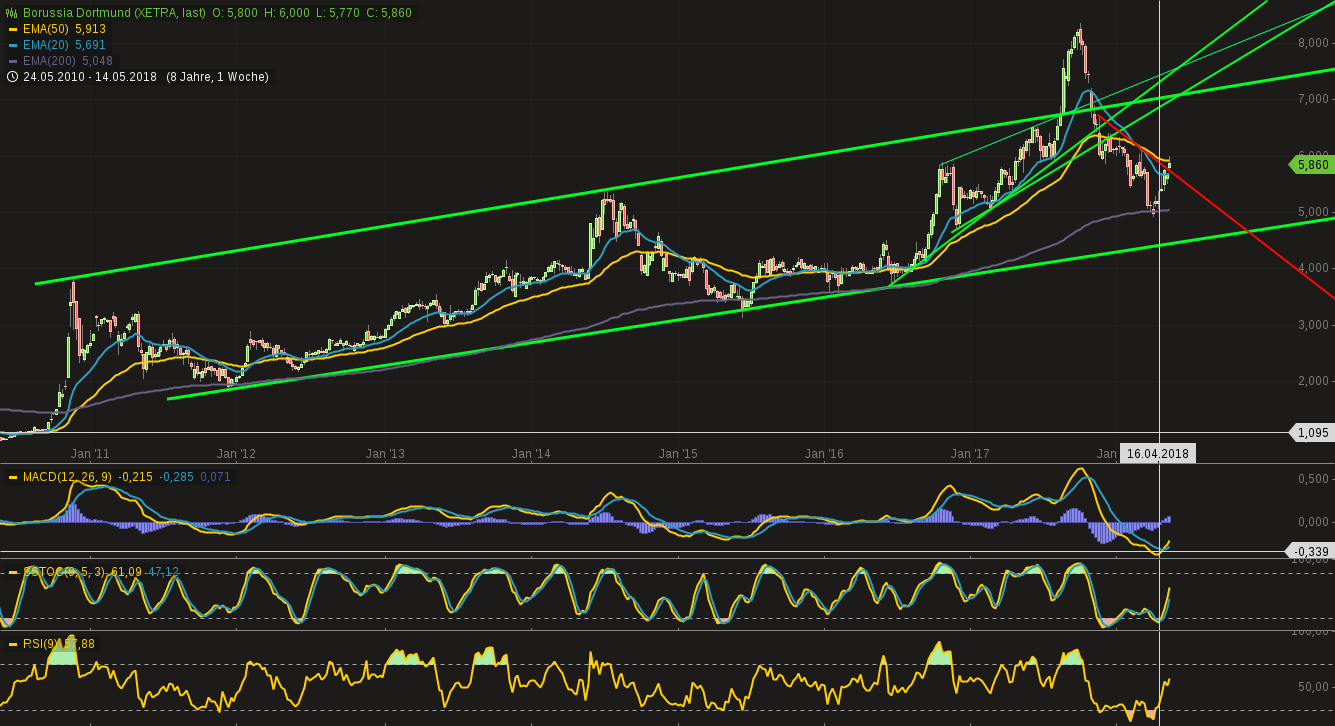Click the RSI value 57,88
The image size is (1335, 726).
(x=80, y=644)
